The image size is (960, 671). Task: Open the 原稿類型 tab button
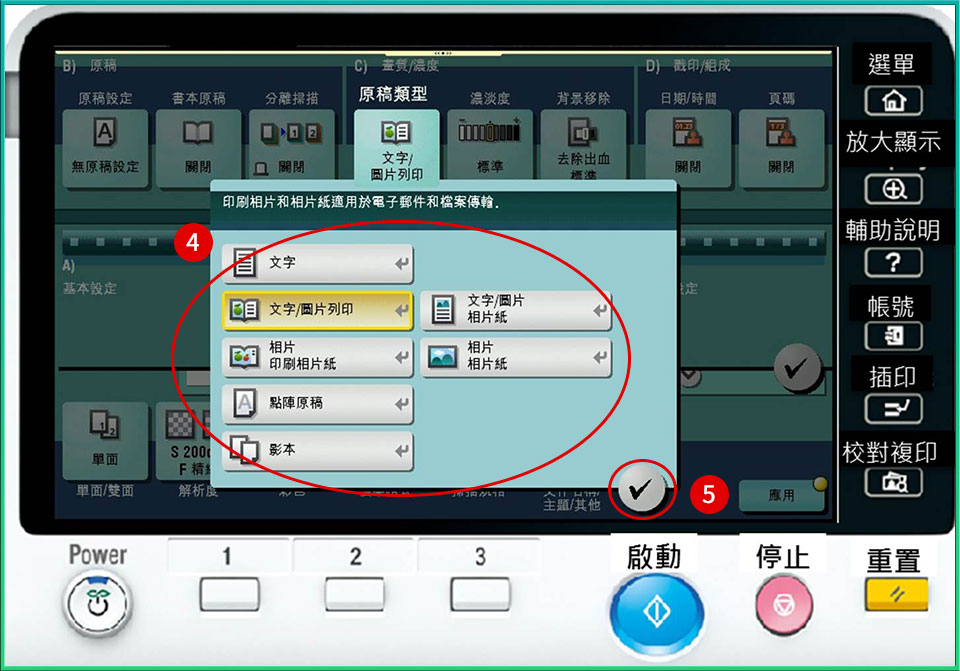click(x=396, y=145)
